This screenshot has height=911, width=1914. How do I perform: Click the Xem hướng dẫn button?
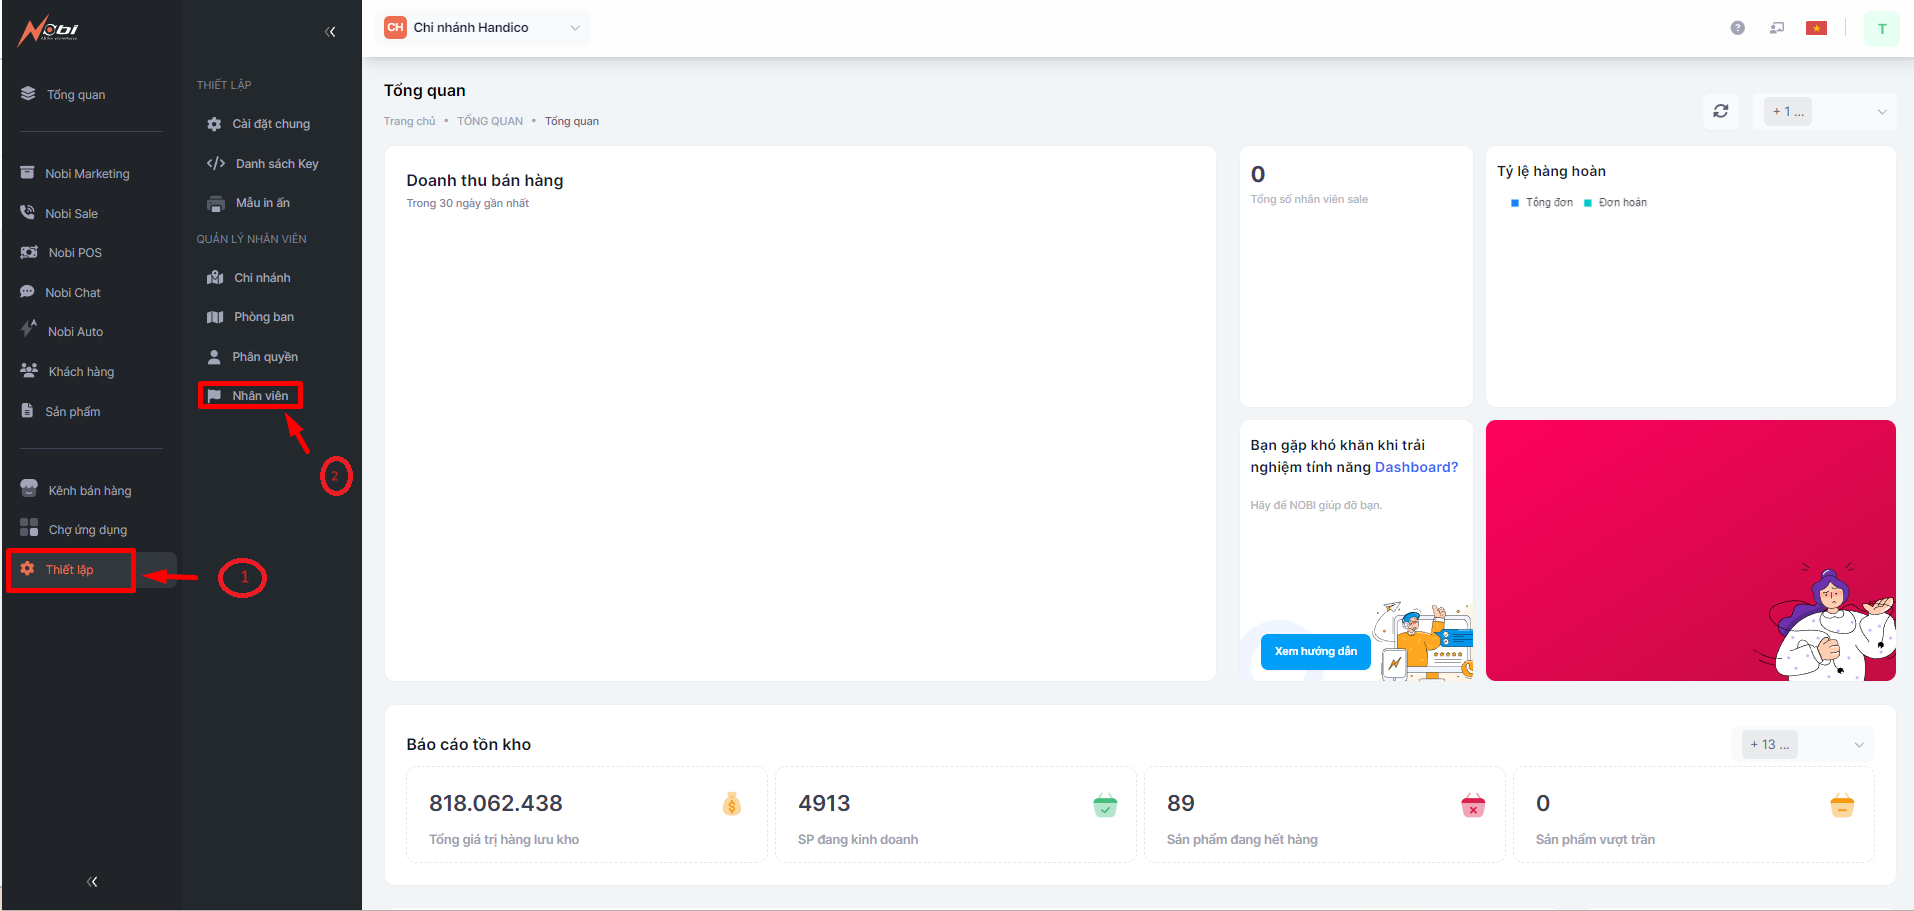click(1315, 652)
